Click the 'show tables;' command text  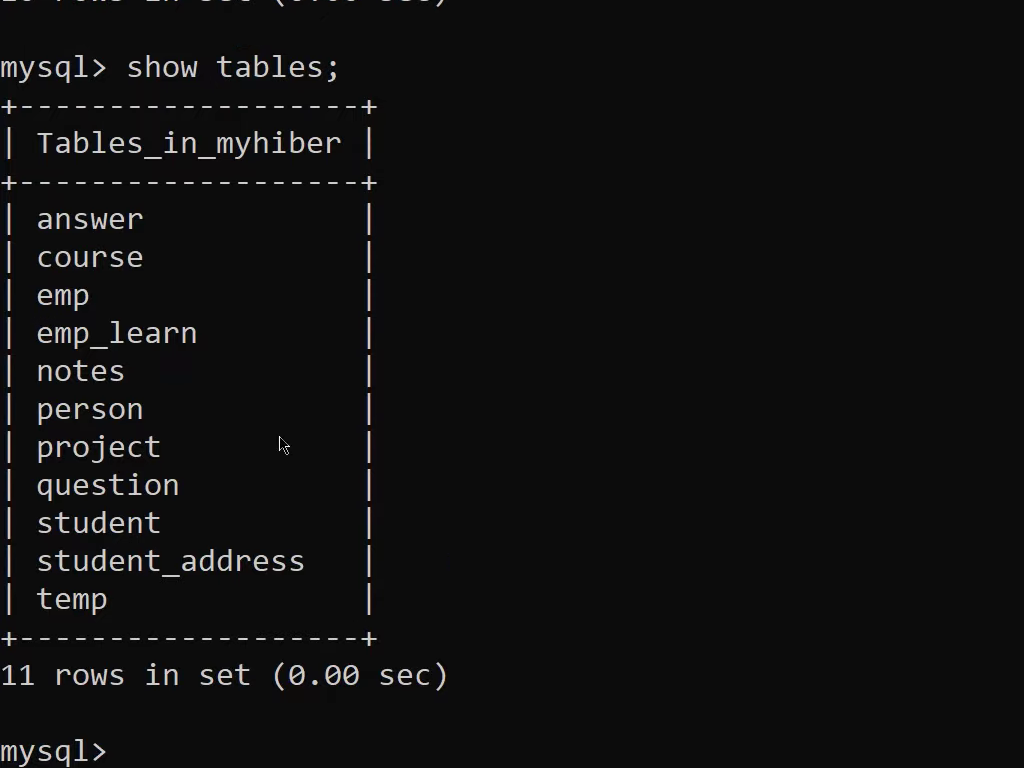(x=233, y=67)
